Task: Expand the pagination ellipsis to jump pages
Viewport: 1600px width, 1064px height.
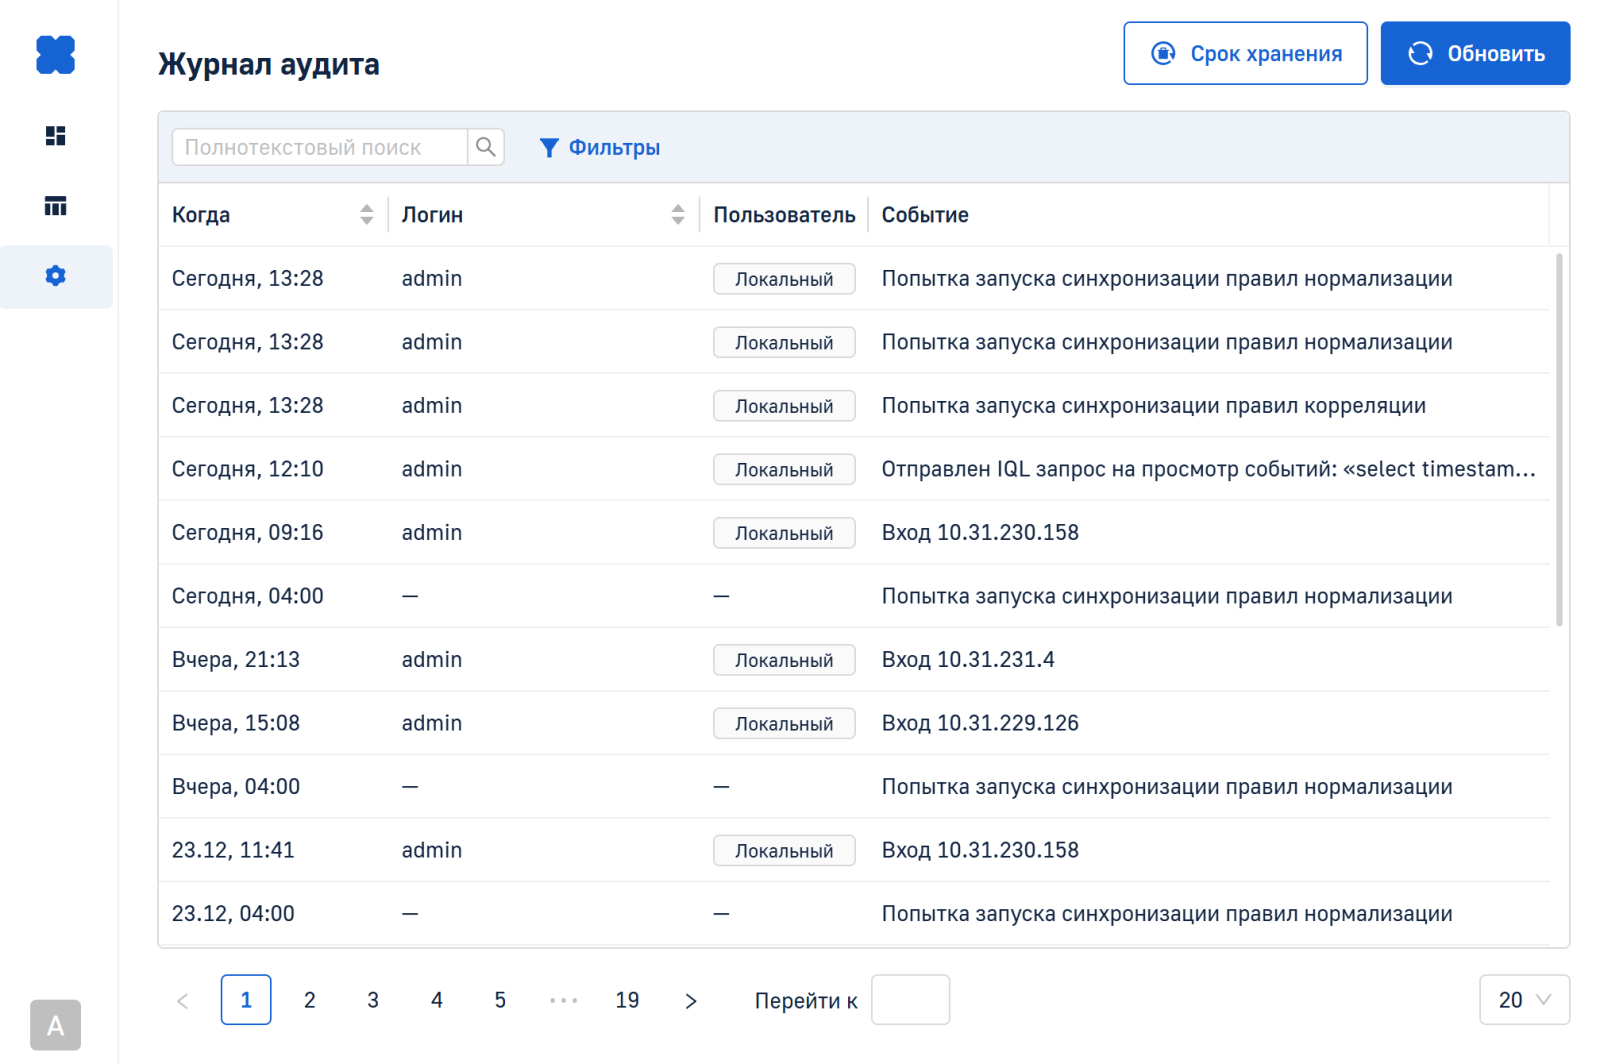Action: (564, 1000)
